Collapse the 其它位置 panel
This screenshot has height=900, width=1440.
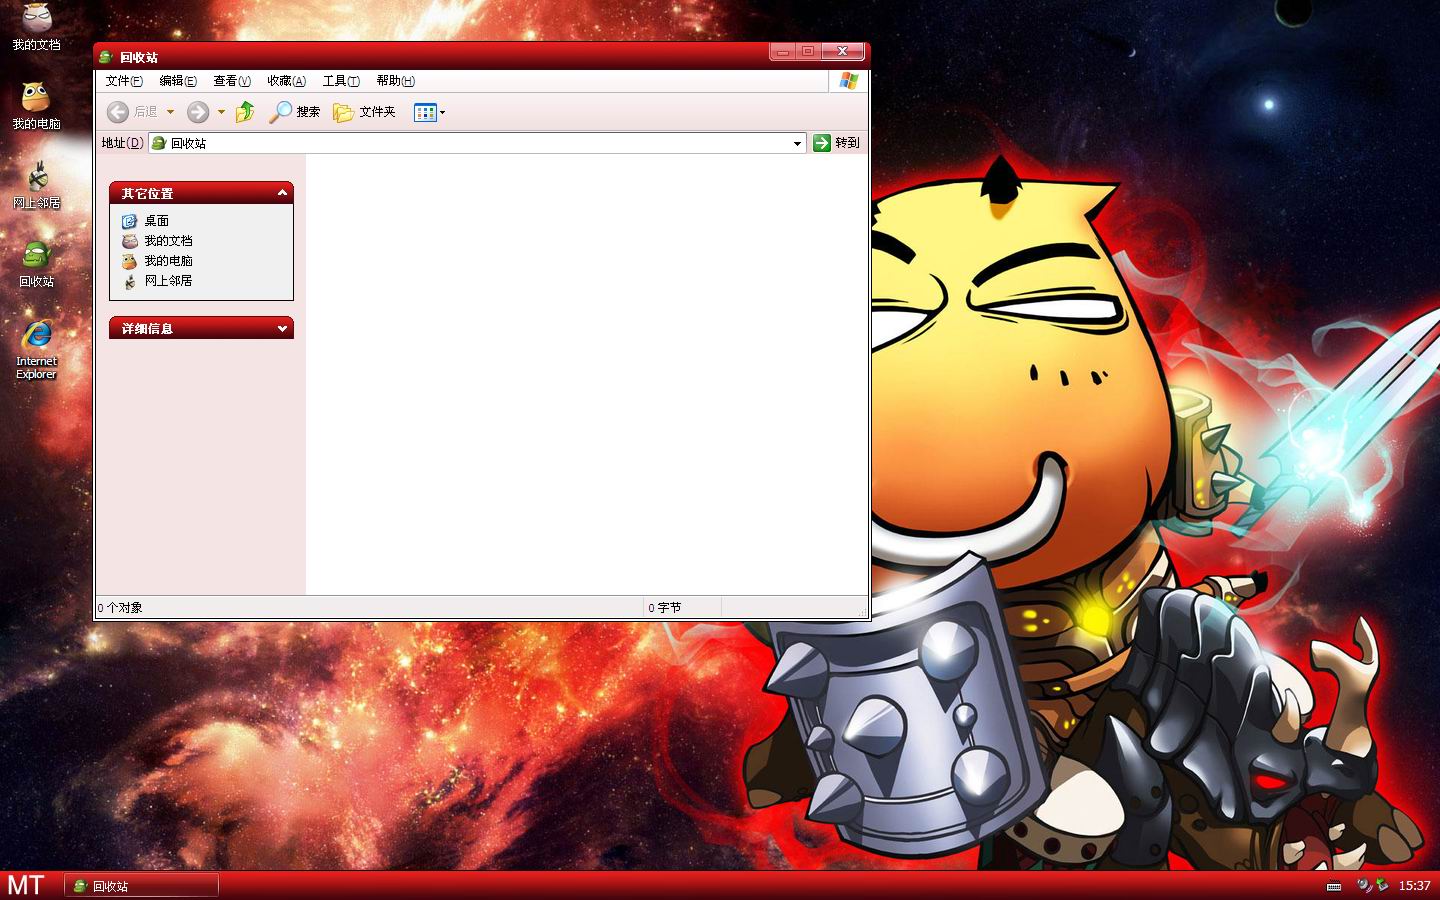click(x=283, y=192)
